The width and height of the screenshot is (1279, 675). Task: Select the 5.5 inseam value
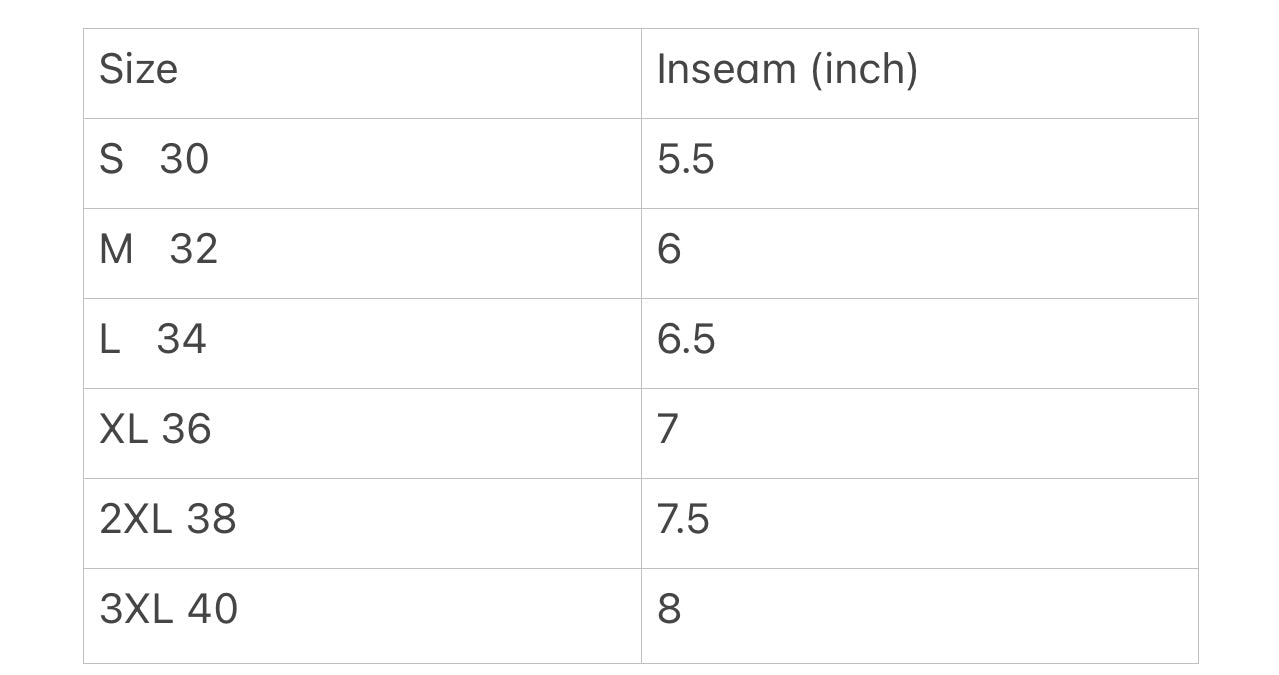tap(685, 160)
